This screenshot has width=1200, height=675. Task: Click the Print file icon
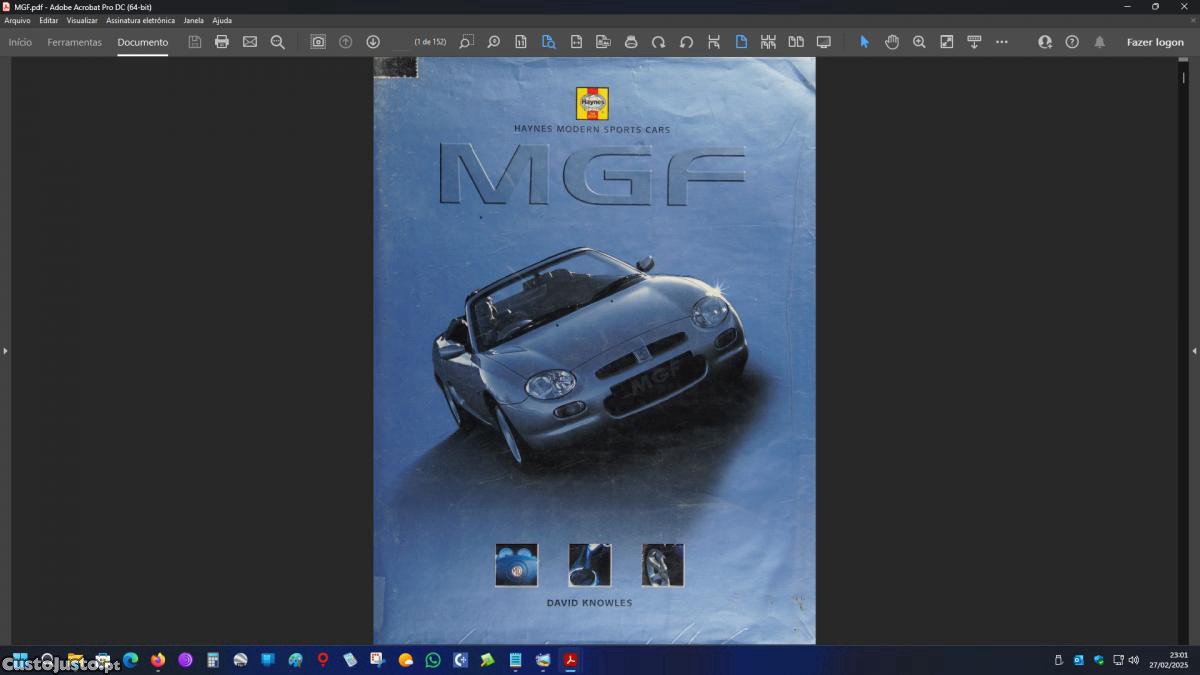point(222,42)
